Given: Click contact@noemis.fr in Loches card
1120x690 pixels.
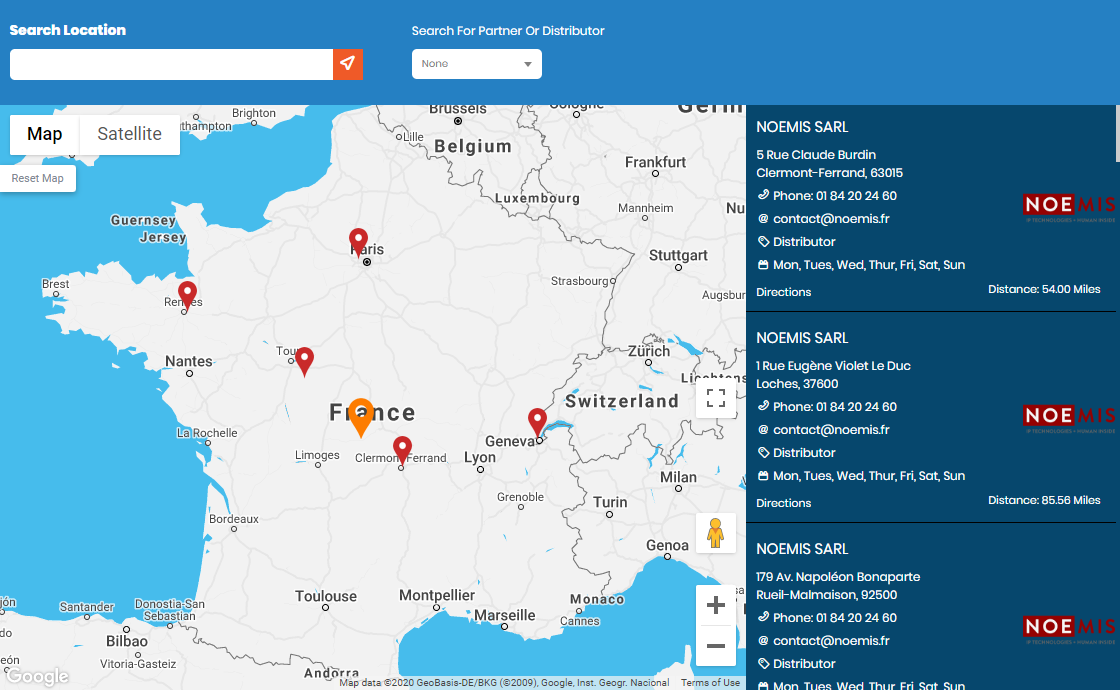Looking at the screenshot, I should tap(831, 429).
